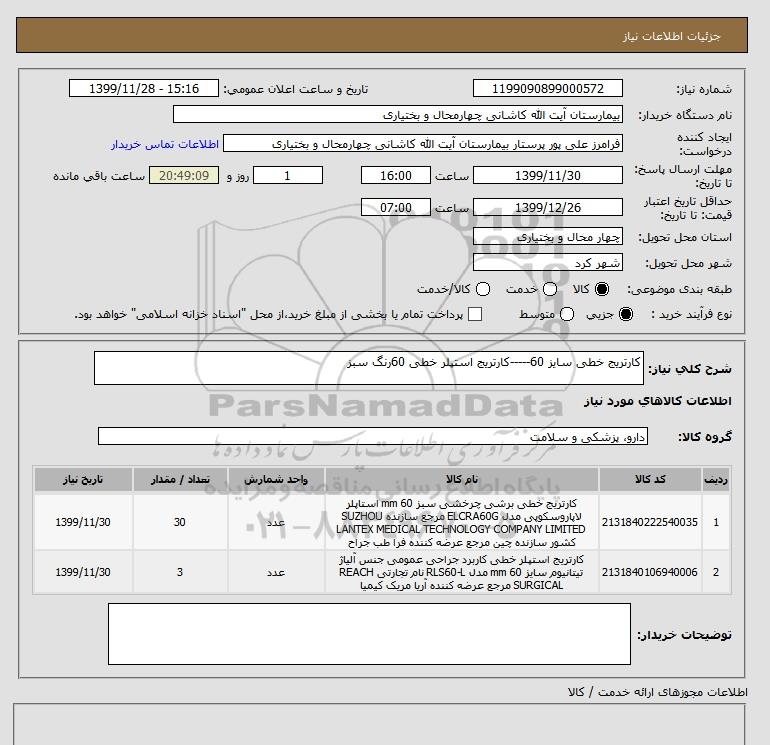Click the remaining days field showing 1
The width and height of the screenshot is (770, 745).
pos(288,175)
